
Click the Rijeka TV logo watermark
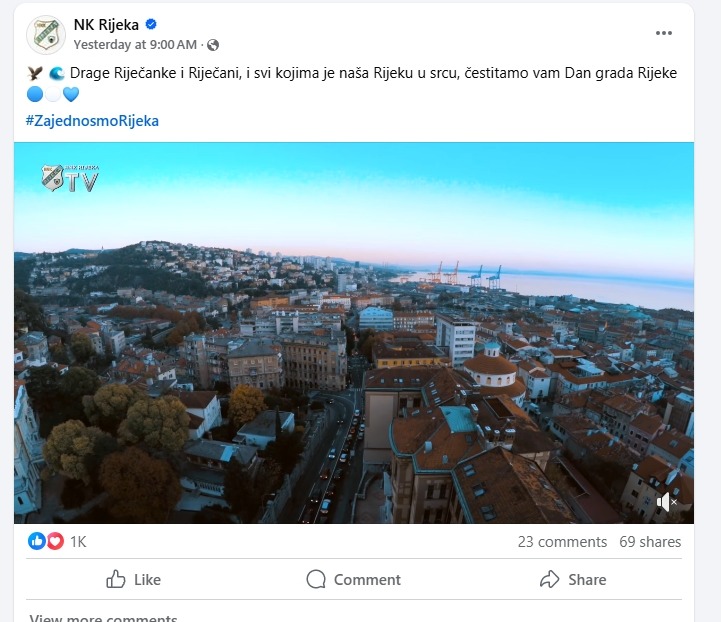click(x=69, y=178)
